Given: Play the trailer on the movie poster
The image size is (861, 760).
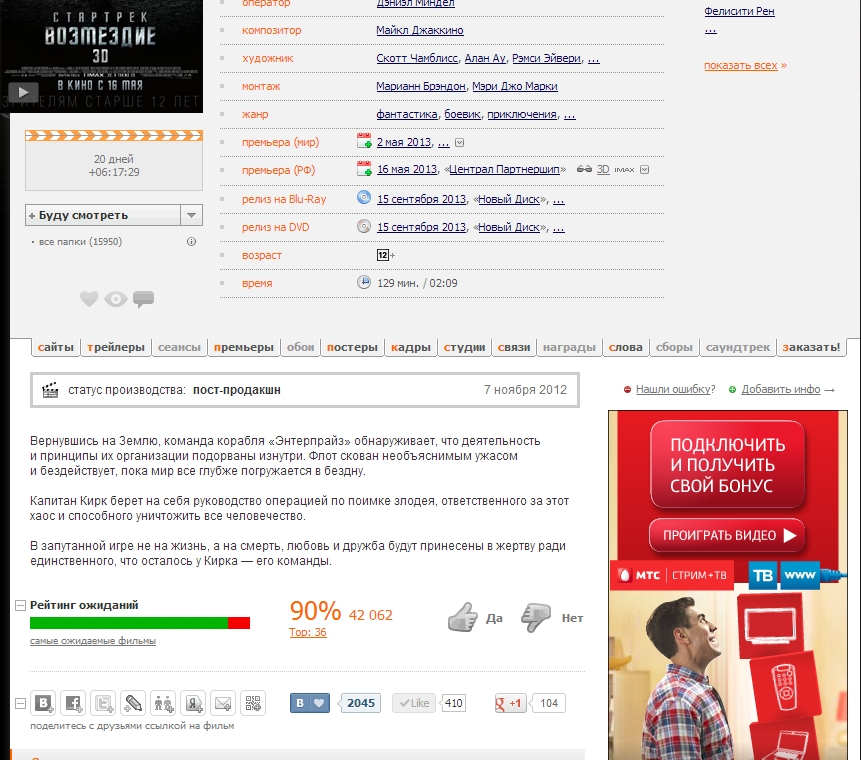Looking at the screenshot, I should 22,92.
